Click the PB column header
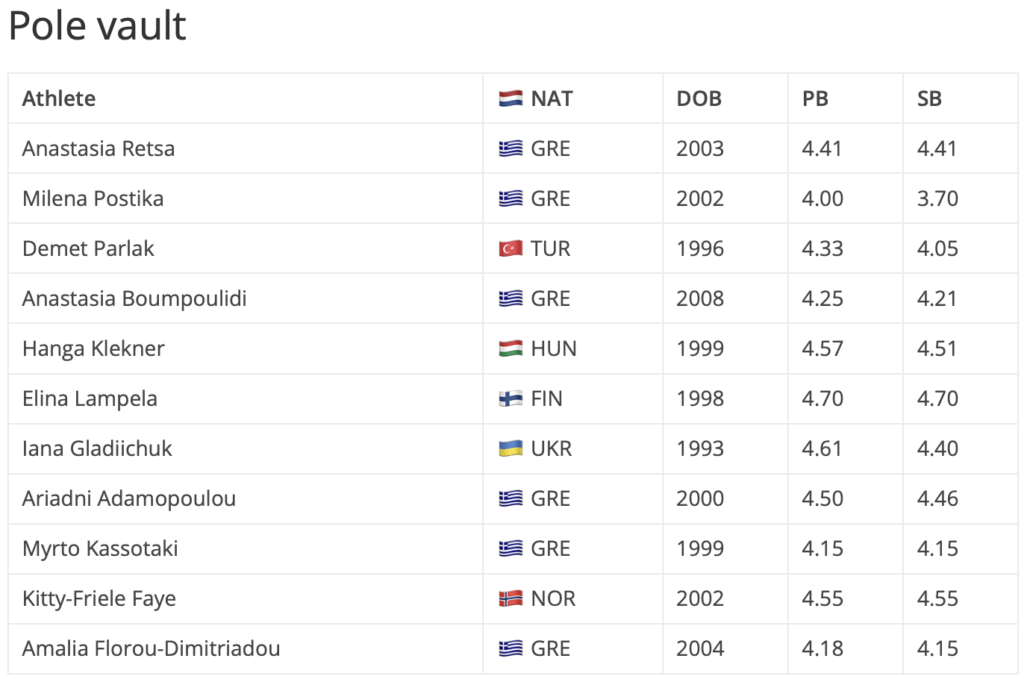 815,99
